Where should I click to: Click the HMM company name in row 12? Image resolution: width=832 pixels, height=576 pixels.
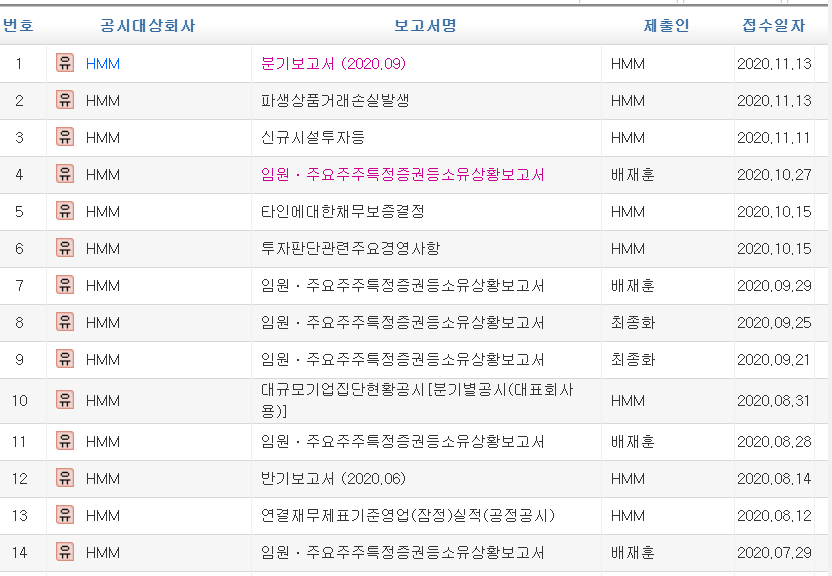(x=103, y=479)
